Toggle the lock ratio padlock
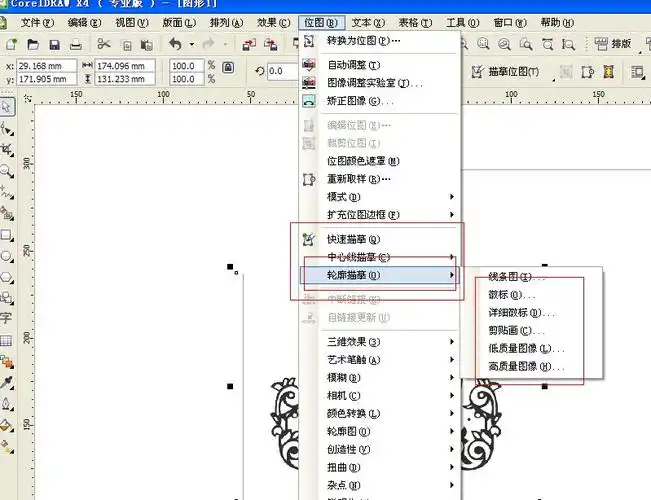 tap(228, 67)
